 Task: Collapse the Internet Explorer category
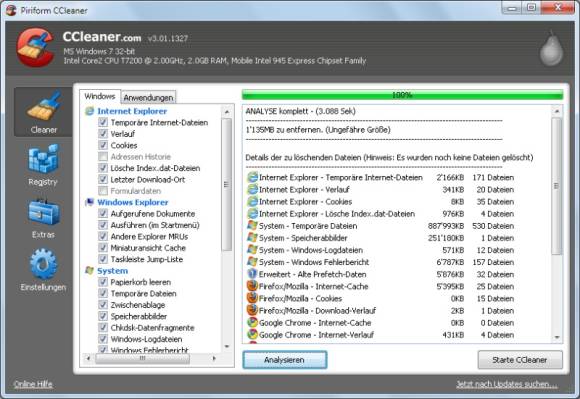coord(132,111)
